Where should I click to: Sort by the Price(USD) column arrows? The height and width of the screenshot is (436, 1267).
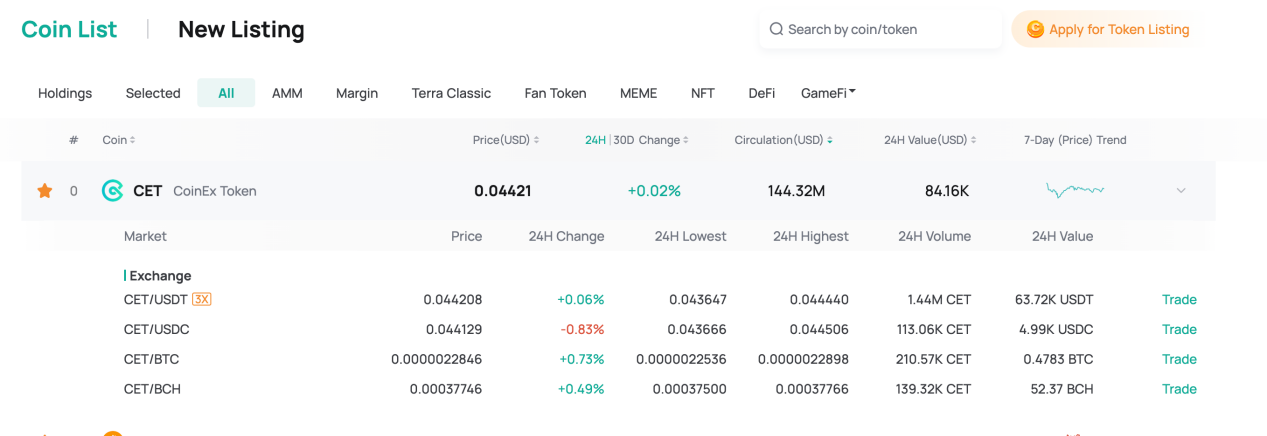pyautogui.click(x=536, y=140)
